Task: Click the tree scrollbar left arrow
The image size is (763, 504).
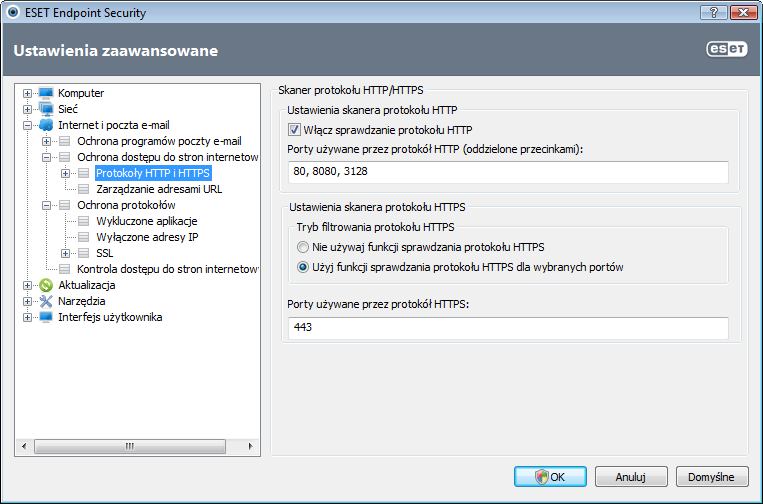Action: pyautogui.click(x=24, y=446)
